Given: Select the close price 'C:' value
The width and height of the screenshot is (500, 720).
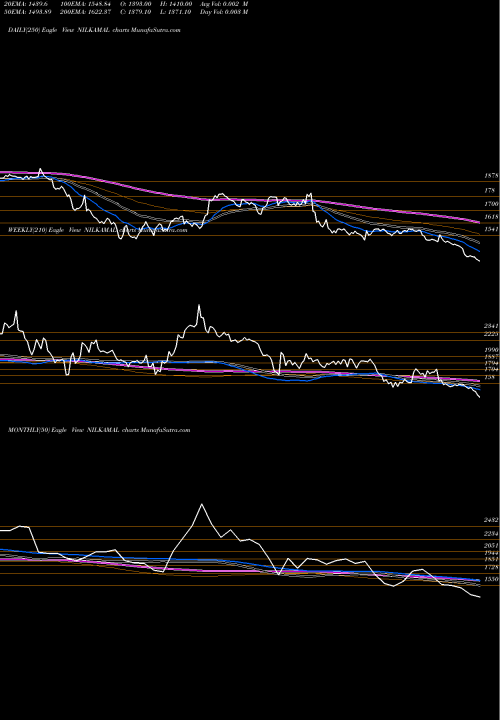Looking at the screenshot, I should click(x=136, y=12).
